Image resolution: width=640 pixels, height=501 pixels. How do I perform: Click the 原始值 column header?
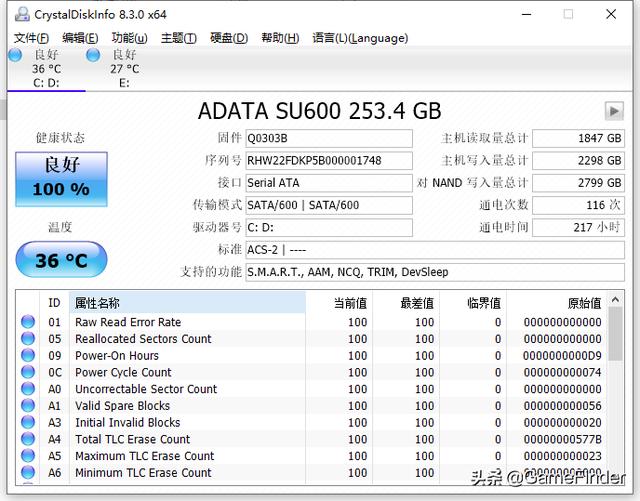point(556,303)
